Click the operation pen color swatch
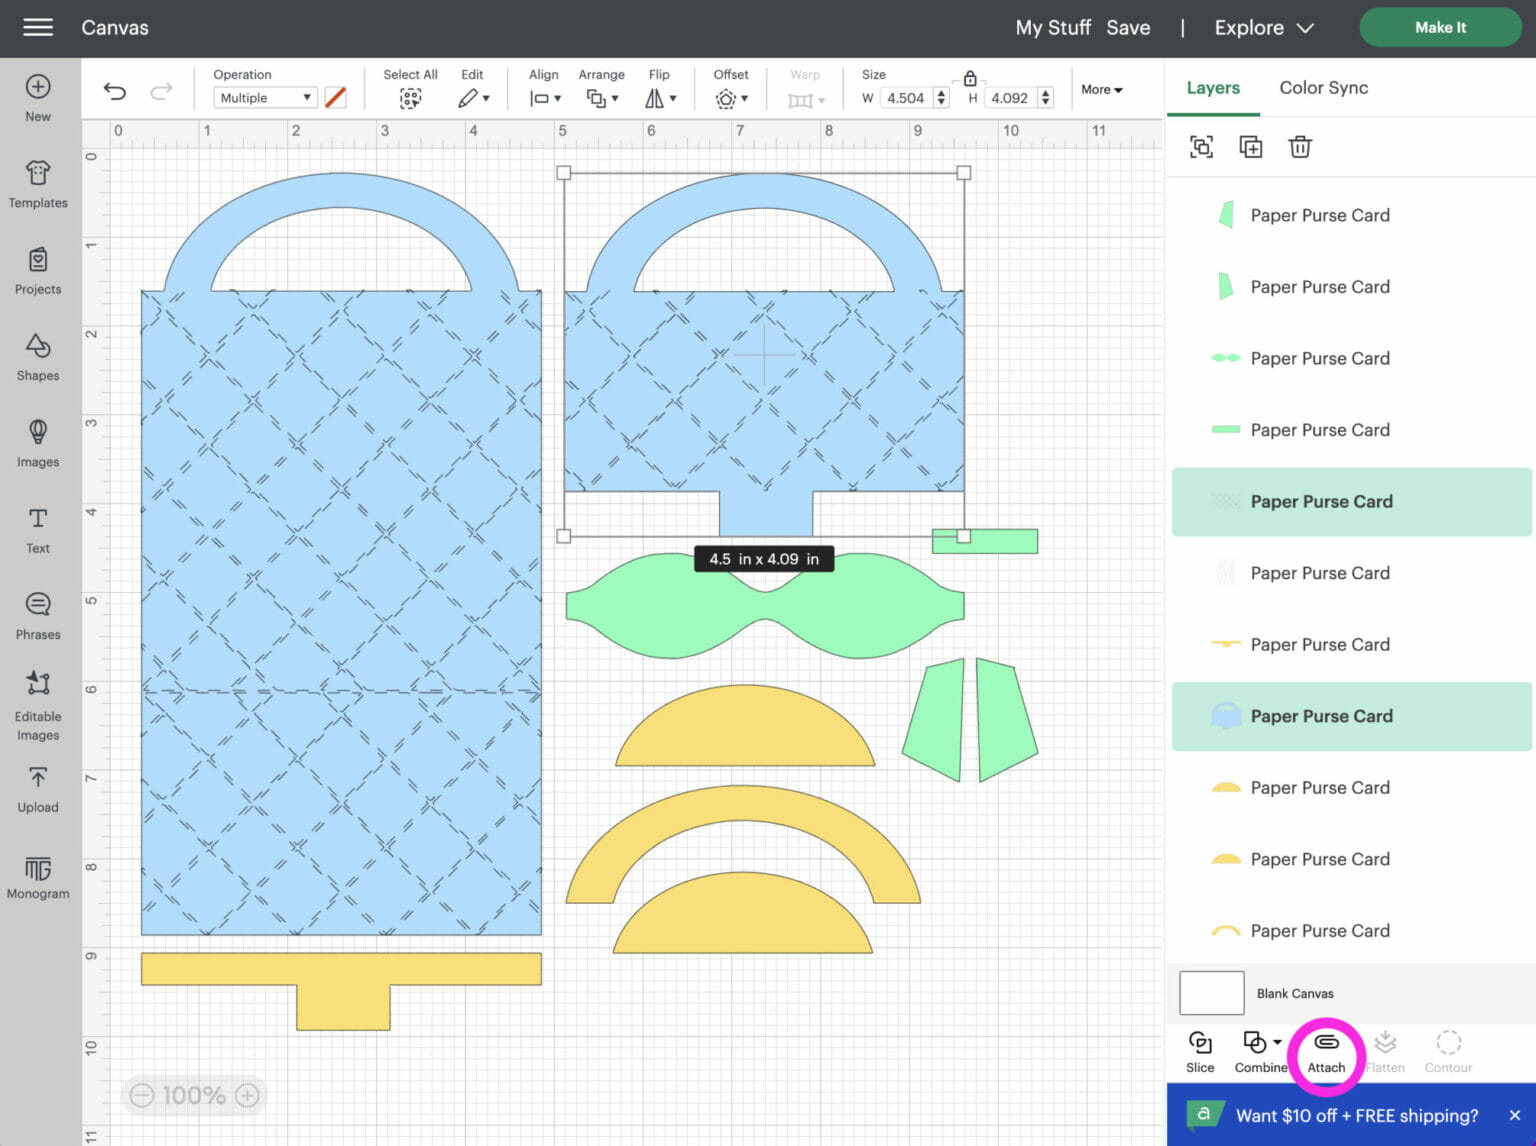1536x1146 pixels. coord(336,98)
